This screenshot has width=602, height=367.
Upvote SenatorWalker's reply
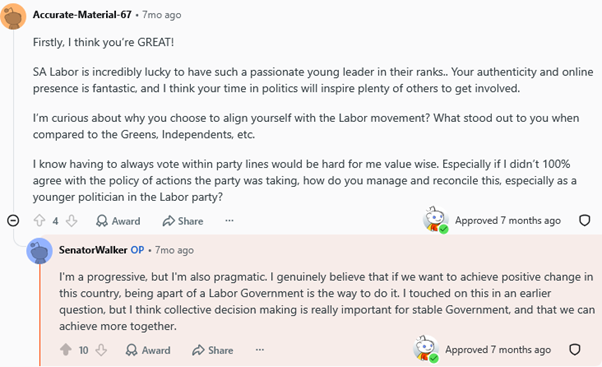coord(66,350)
